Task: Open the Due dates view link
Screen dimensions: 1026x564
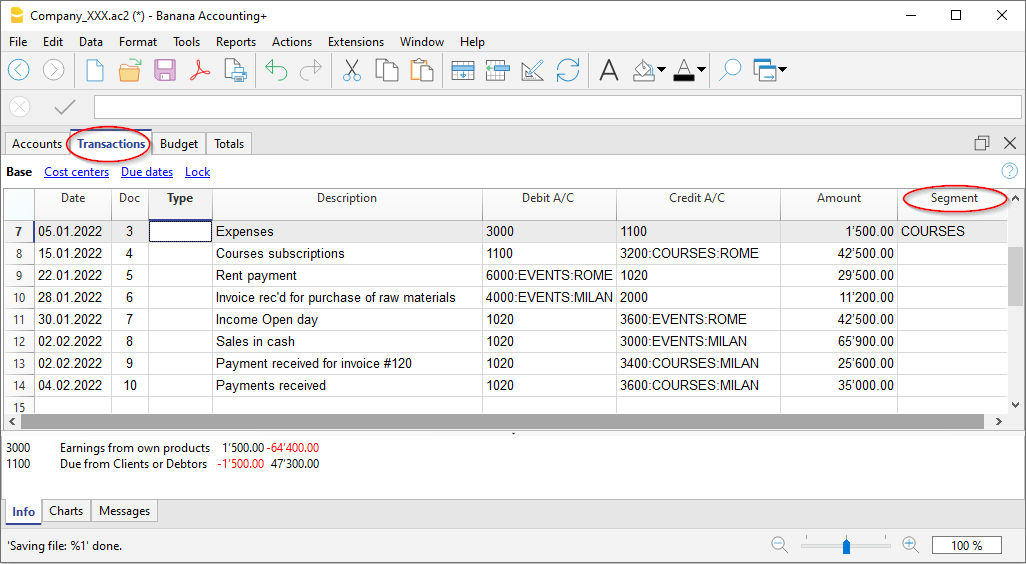Action: coord(147,172)
